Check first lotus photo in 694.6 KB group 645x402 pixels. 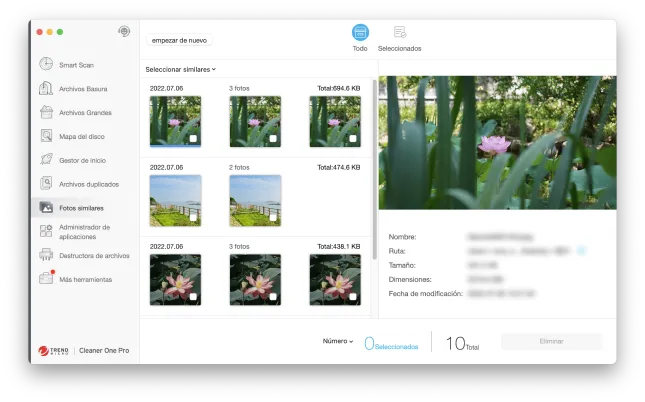pyautogui.click(x=193, y=139)
